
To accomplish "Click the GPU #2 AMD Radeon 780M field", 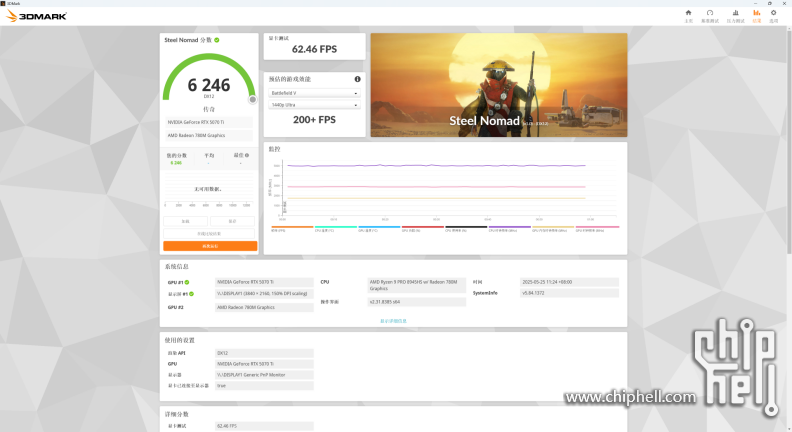I will point(264,307).
